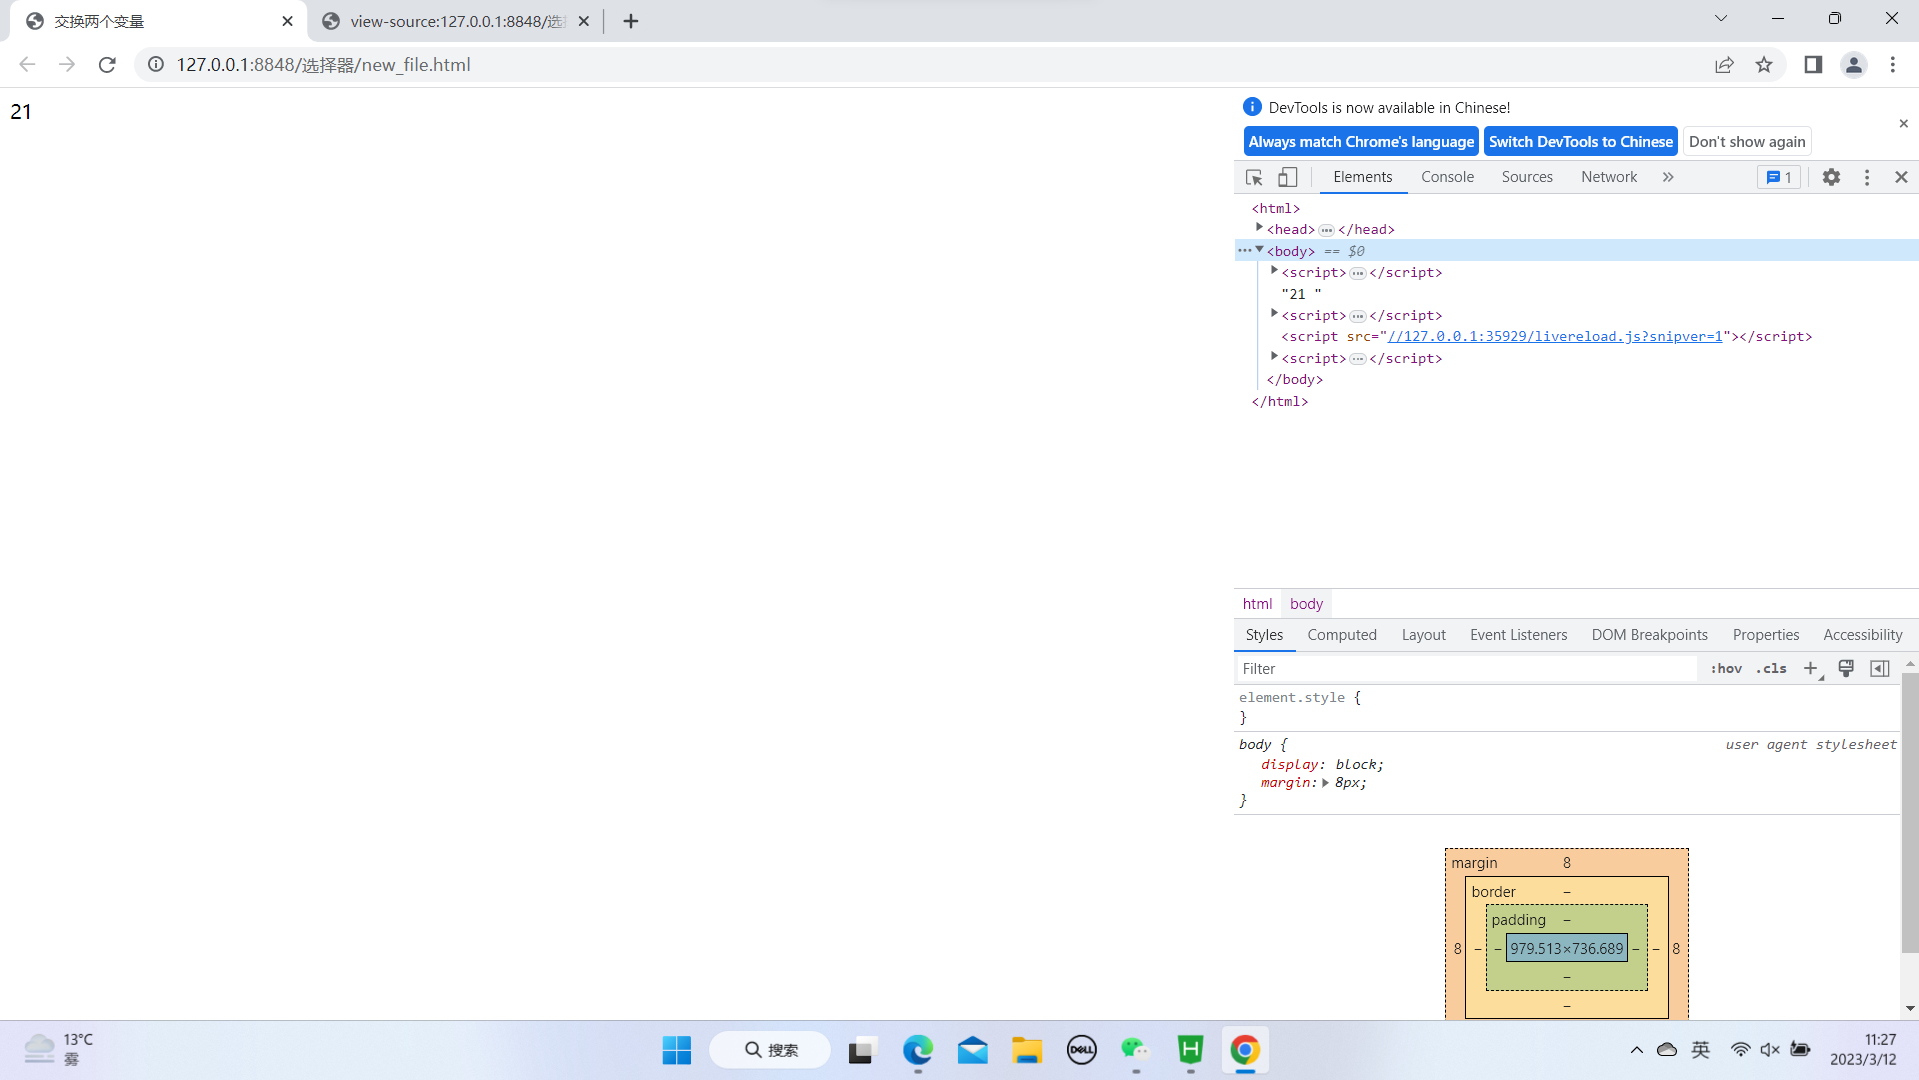Viewport: 1919px width, 1080px height.
Task: Expand the last script node before closing body
Action: click(x=1274, y=358)
